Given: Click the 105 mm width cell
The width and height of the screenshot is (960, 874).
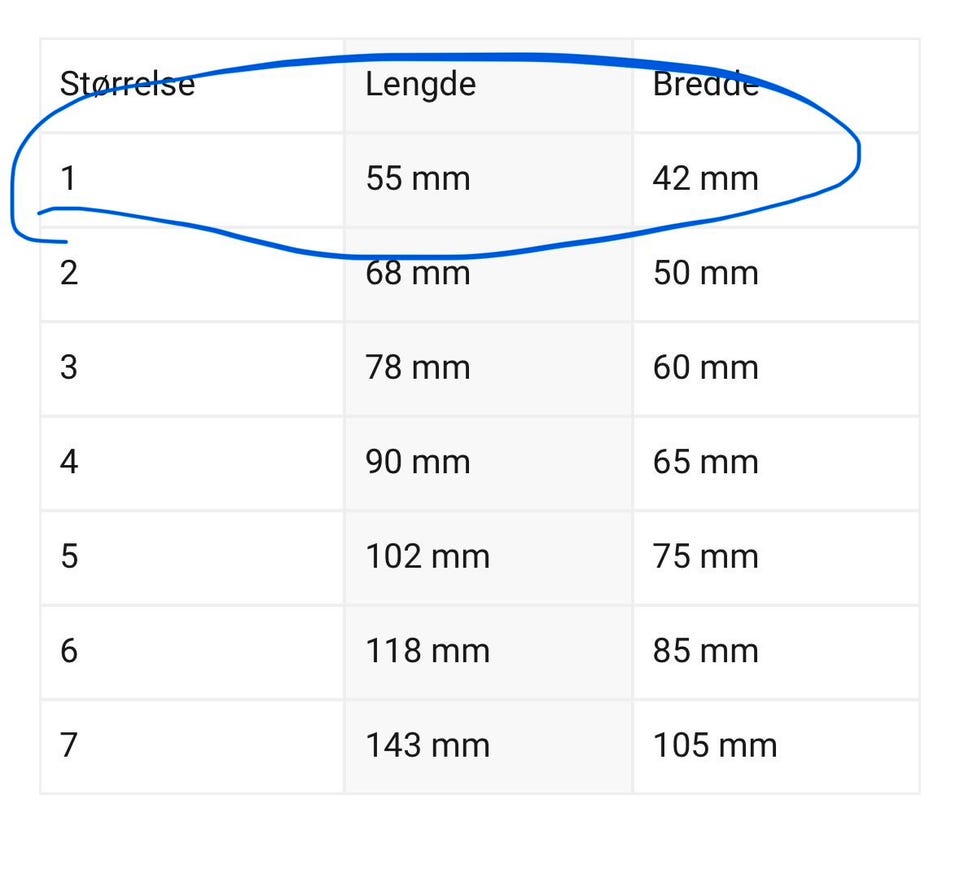Looking at the screenshot, I should pyautogui.click(x=776, y=747).
